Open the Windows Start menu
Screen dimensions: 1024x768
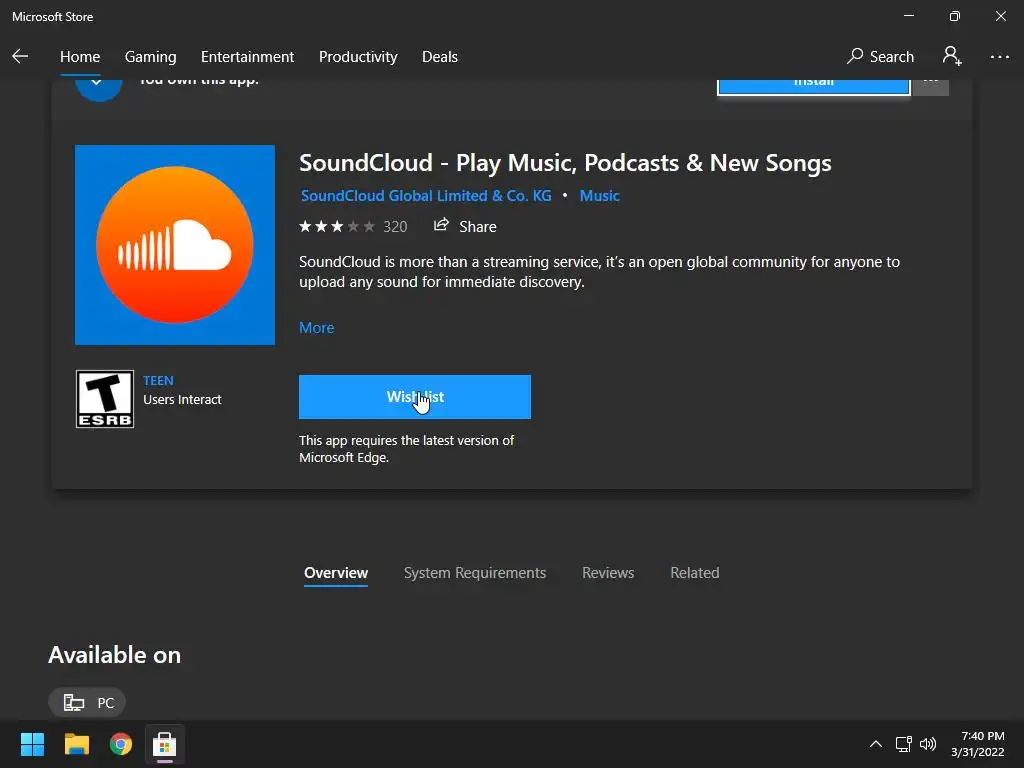(32, 744)
